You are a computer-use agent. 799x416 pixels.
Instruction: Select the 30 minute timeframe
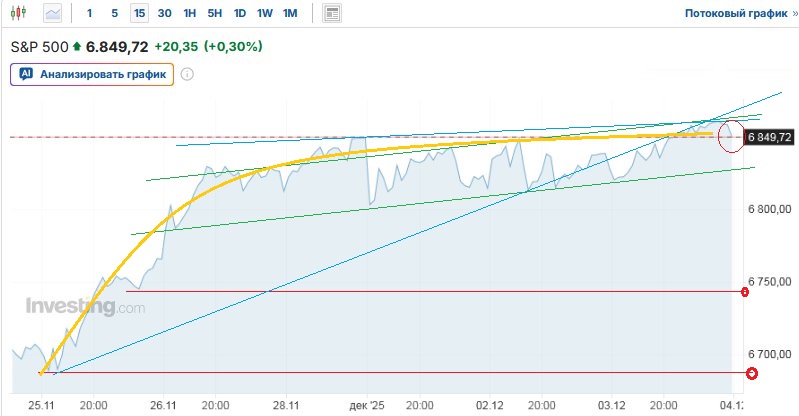pyautogui.click(x=164, y=14)
